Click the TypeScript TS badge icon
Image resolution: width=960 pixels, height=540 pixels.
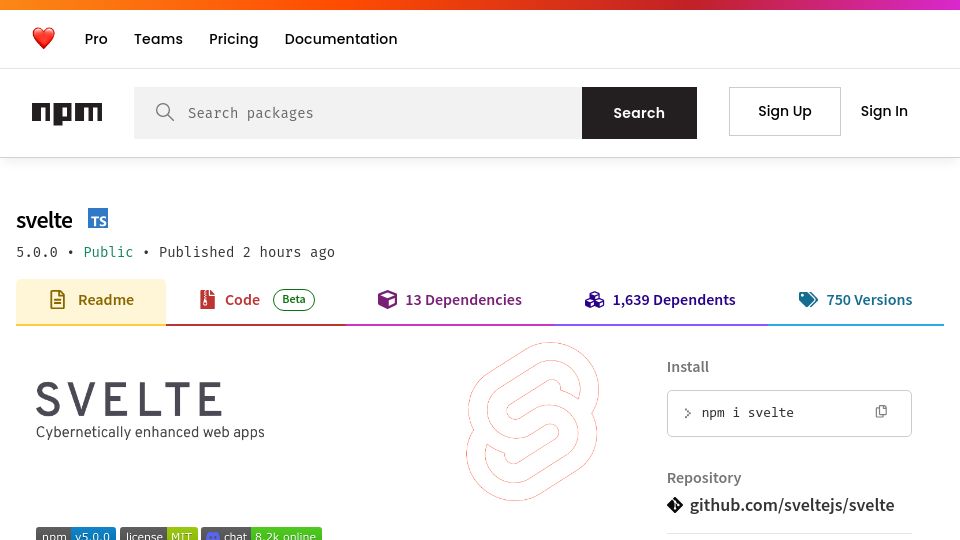(x=98, y=219)
